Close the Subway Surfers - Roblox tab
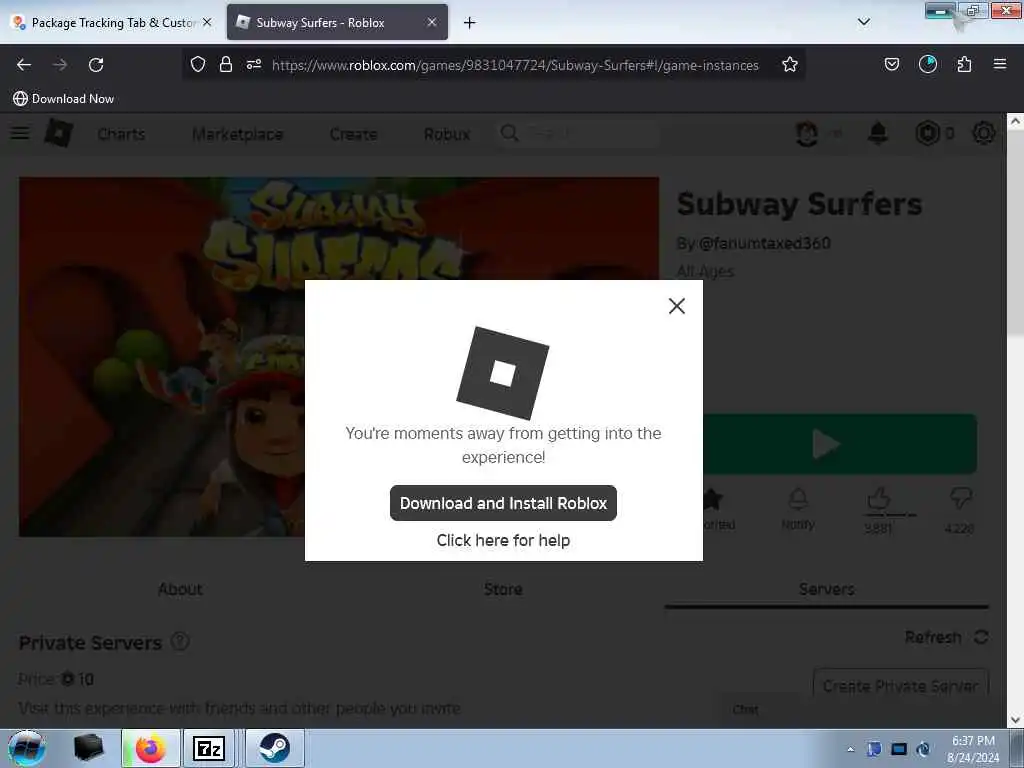The width and height of the screenshot is (1024, 768). [x=432, y=22]
